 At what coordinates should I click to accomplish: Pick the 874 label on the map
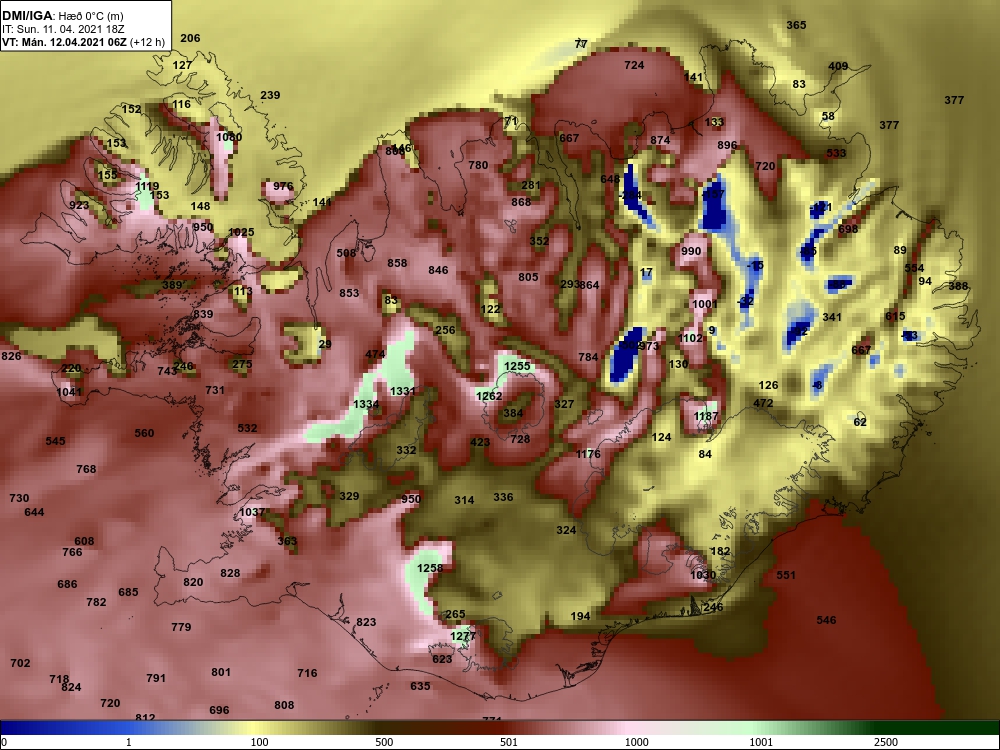[660, 140]
